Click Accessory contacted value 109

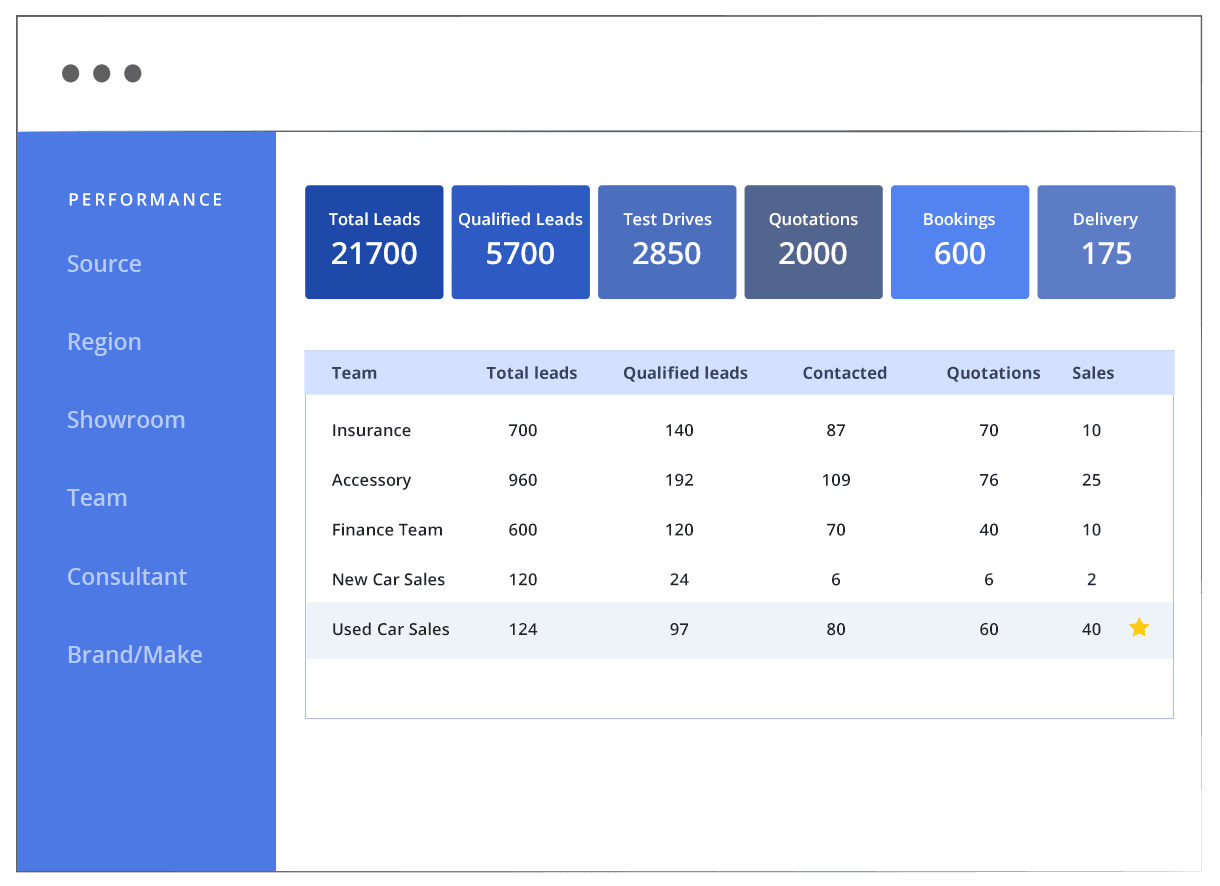836,480
